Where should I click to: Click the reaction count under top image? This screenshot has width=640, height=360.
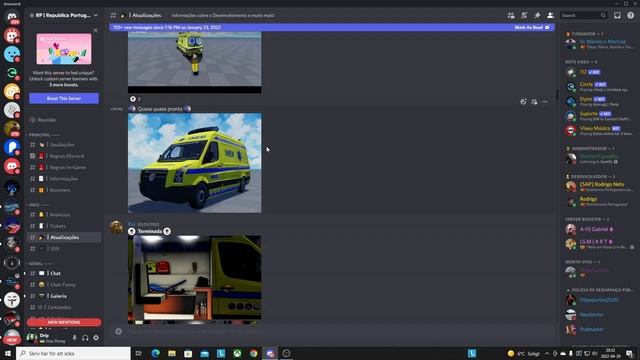click(135, 99)
